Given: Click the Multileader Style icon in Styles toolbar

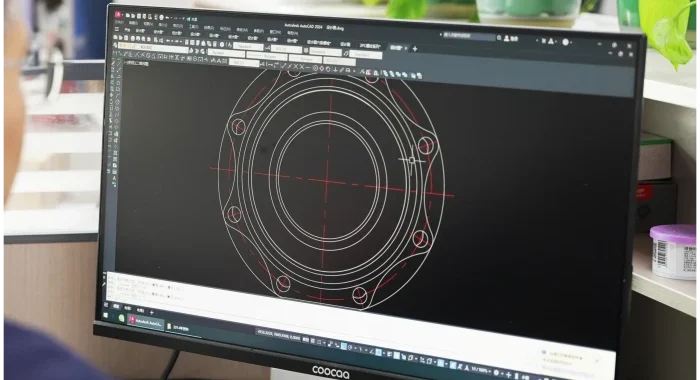Looking at the screenshot, I should click(346, 54).
